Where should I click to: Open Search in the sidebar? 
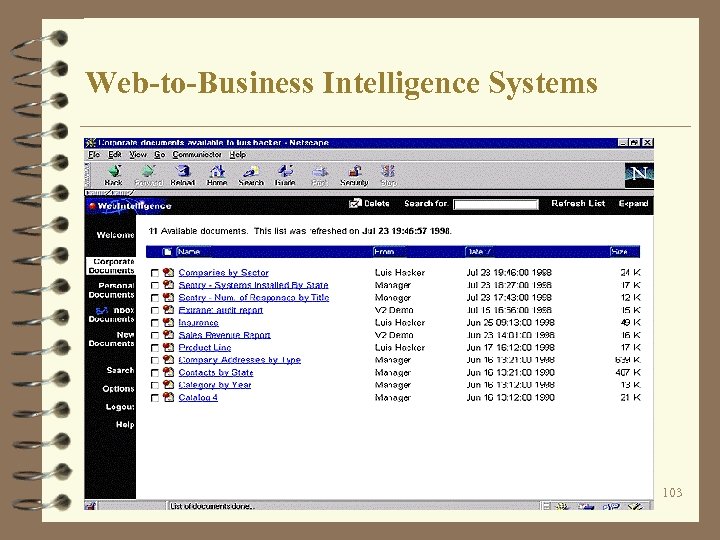point(120,370)
